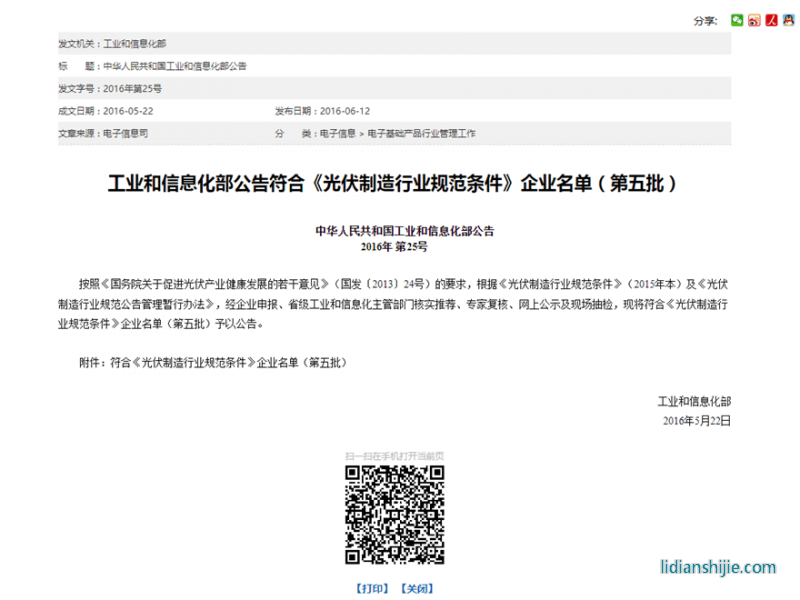Image resolution: width=800 pixels, height=600 pixels.
Task: Click the 人 icon in the share row
Action: (x=771, y=19)
